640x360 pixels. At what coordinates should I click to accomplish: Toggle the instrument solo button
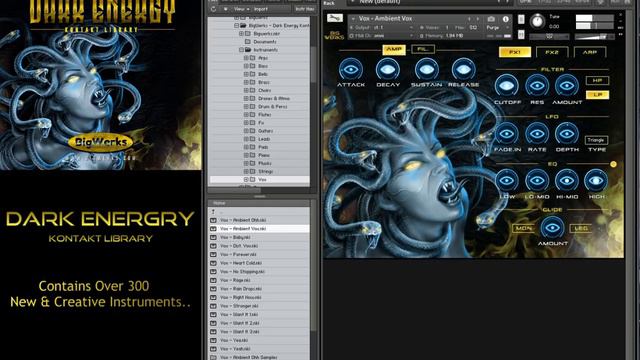click(x=521, y=19)
